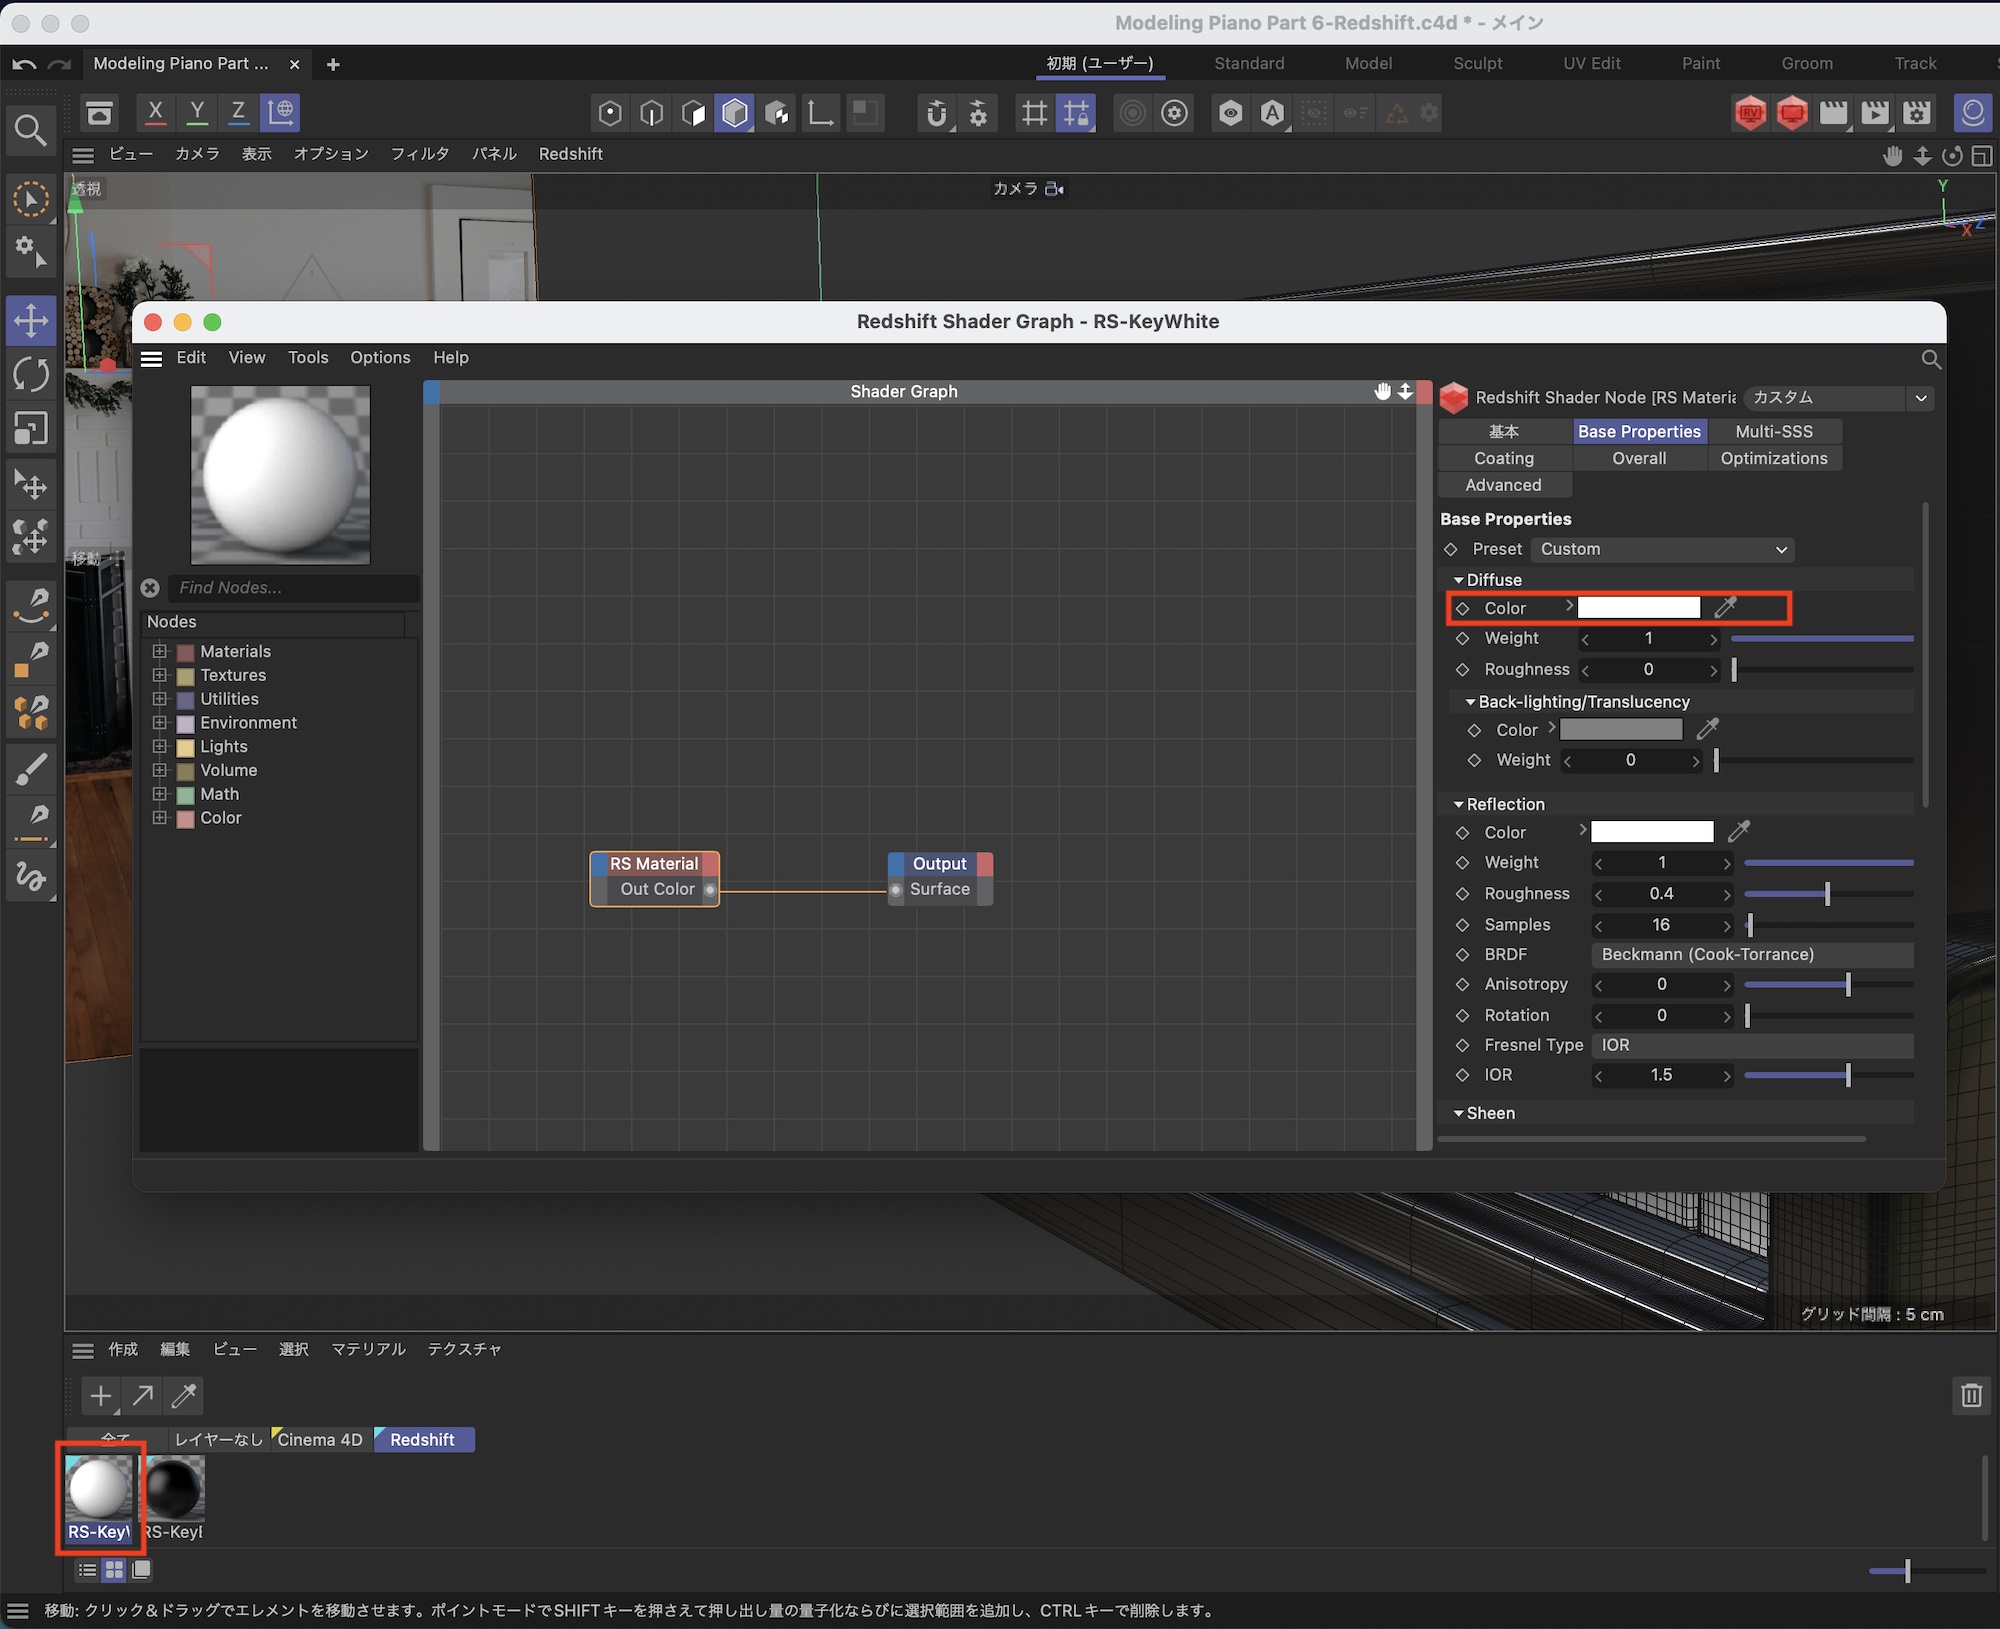Click the plus icon to create new material
Image resolution: width=2000 pixels, height=1629 pixels.
[100, 1396]
